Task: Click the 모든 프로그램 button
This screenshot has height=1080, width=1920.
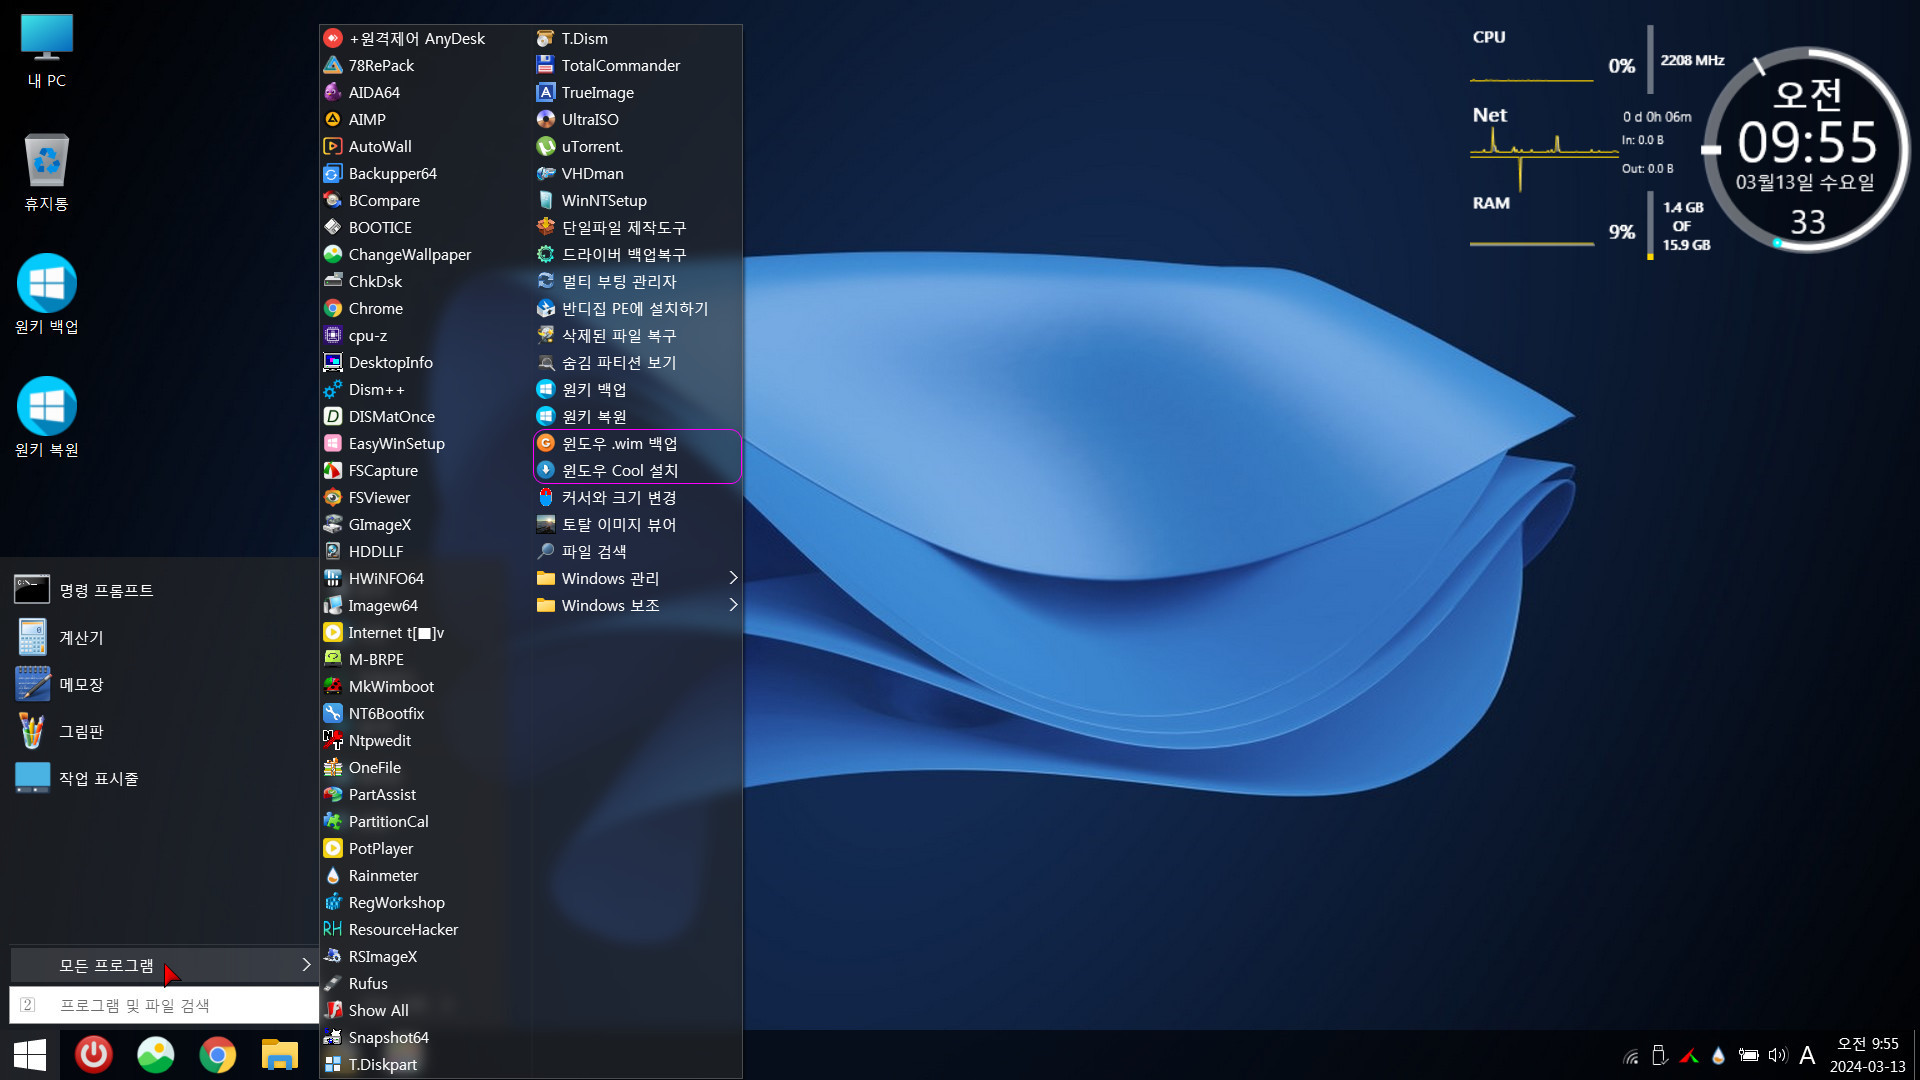Action: point(164,965)
